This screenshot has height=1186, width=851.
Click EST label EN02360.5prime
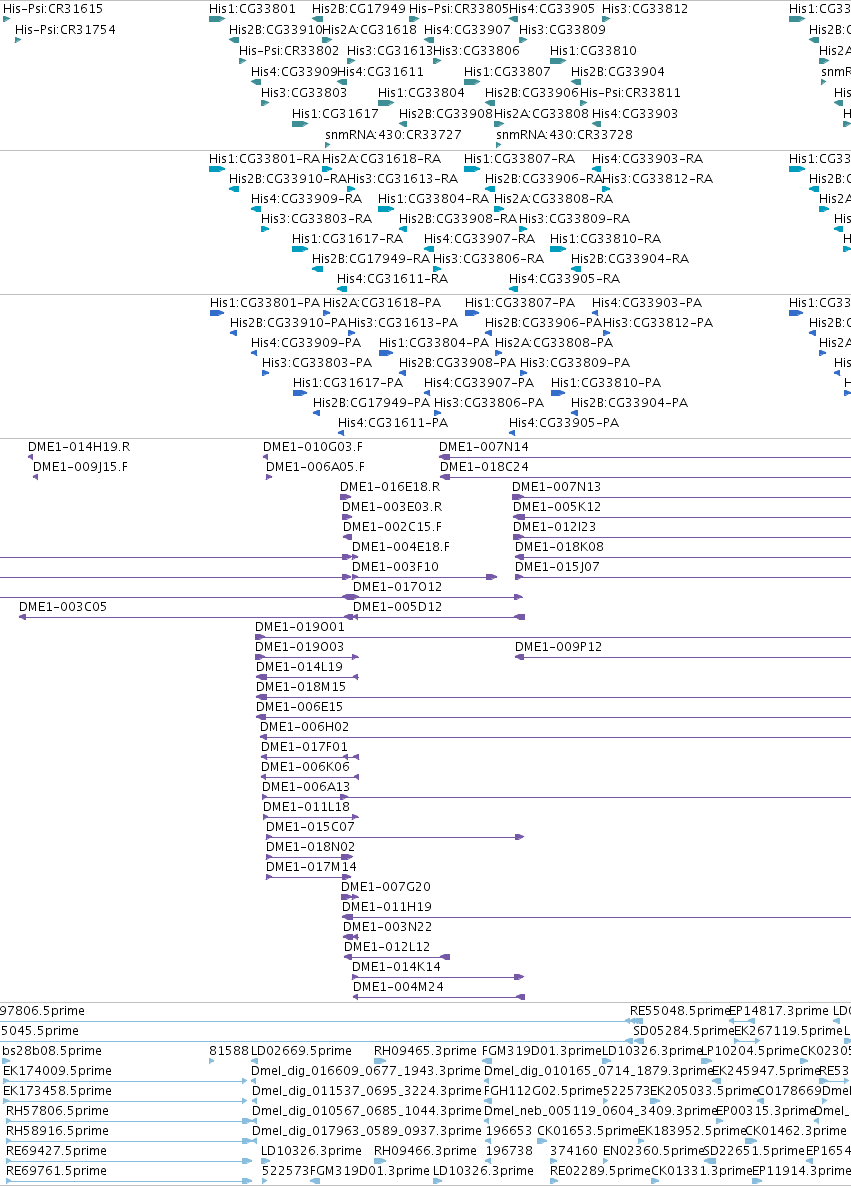click(654, 1151)
